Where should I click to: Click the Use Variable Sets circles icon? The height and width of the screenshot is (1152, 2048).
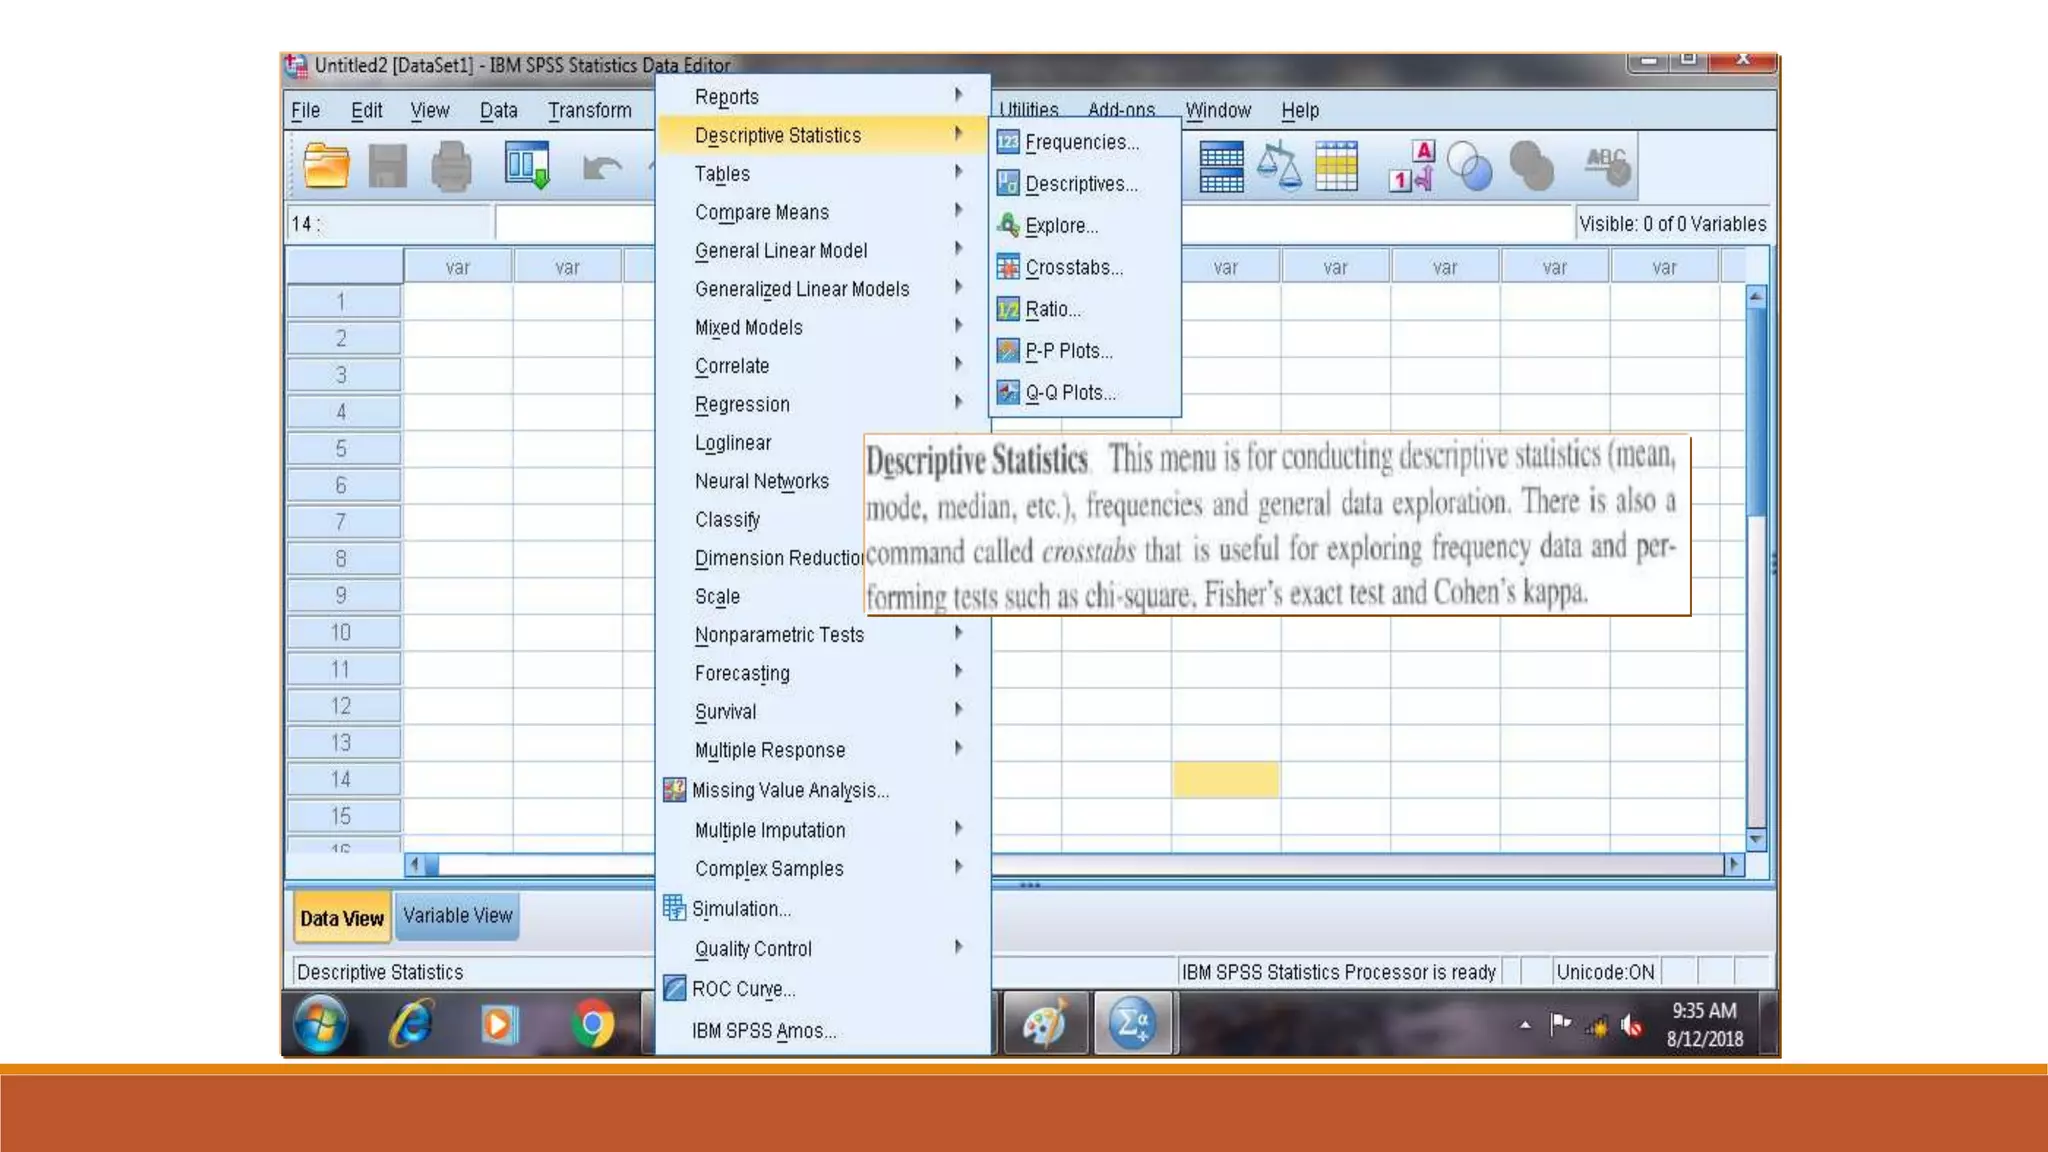click(1470, 166)
